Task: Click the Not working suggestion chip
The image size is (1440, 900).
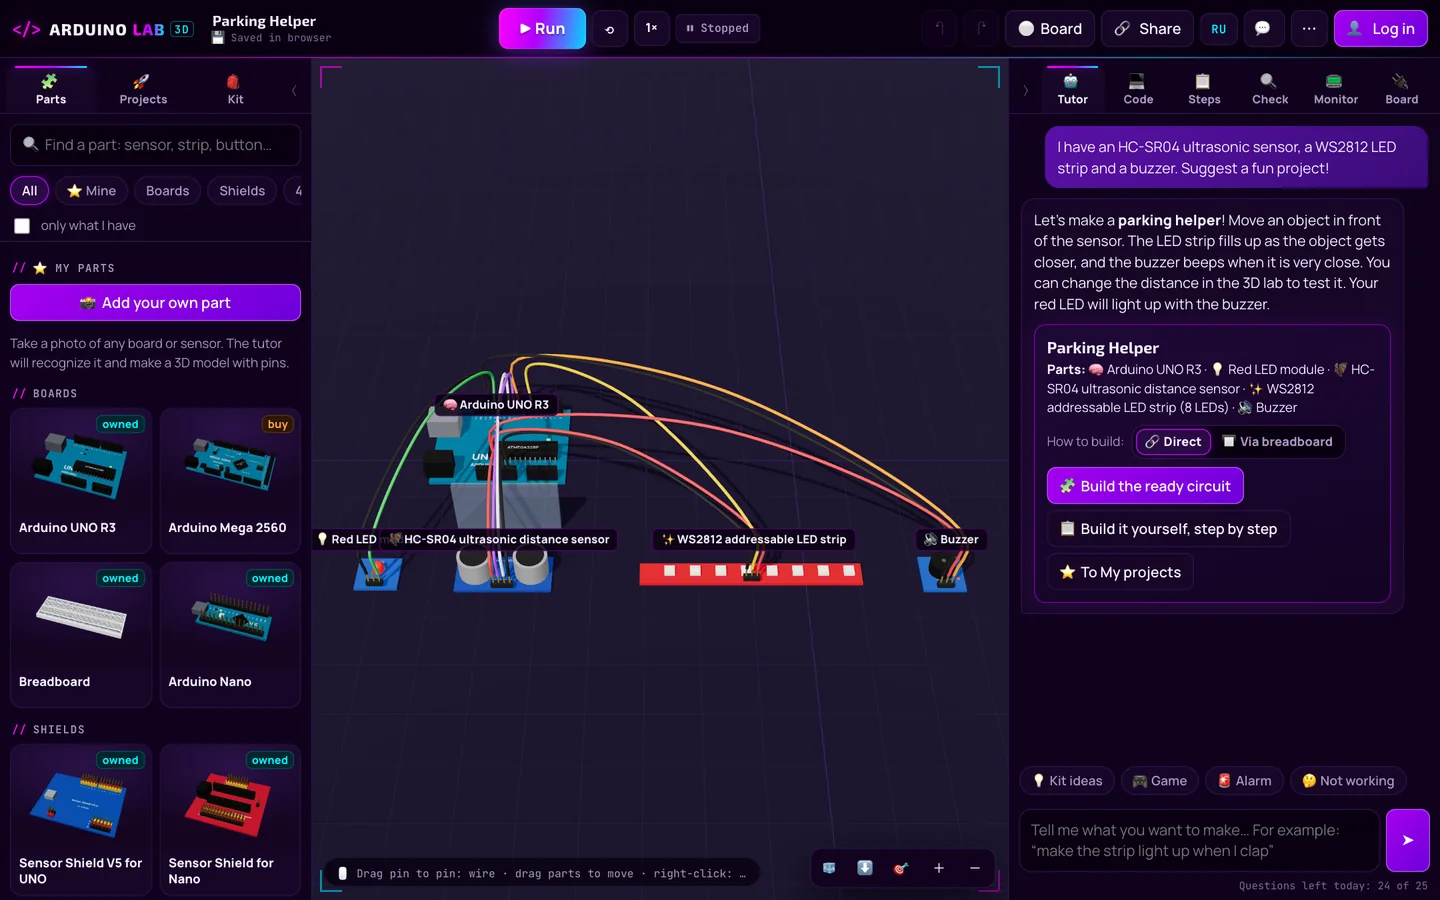Action: pyautogui.click(x=1348, y=781)
